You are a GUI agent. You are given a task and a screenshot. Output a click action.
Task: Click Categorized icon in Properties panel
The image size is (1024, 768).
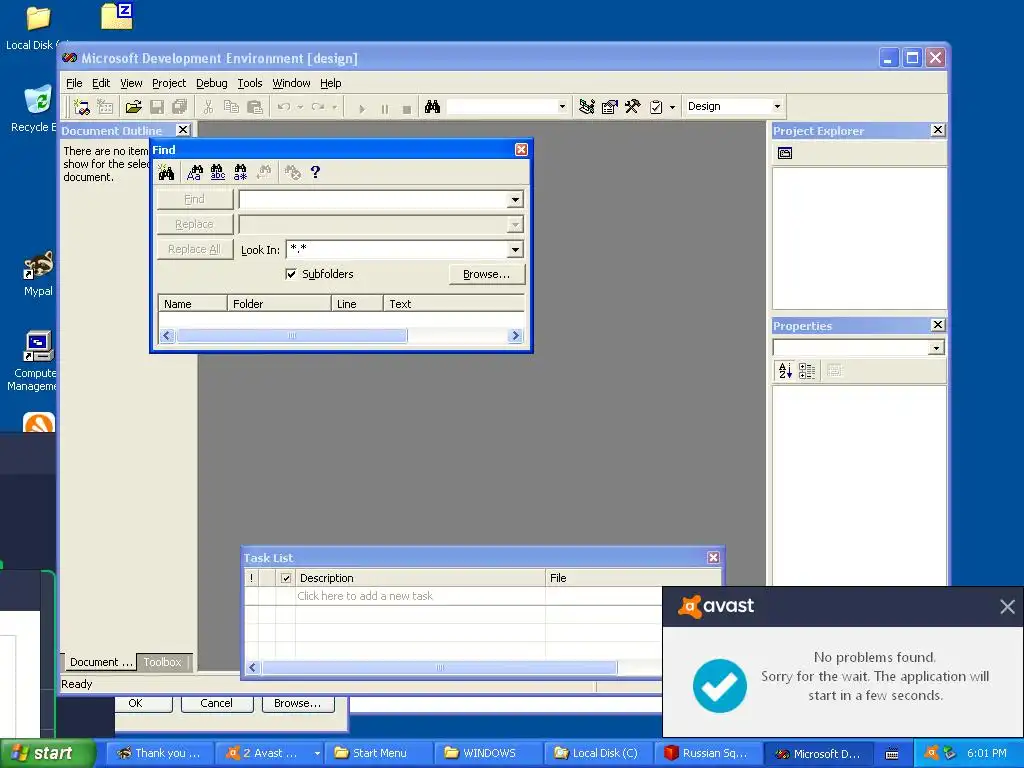point(807,371)
